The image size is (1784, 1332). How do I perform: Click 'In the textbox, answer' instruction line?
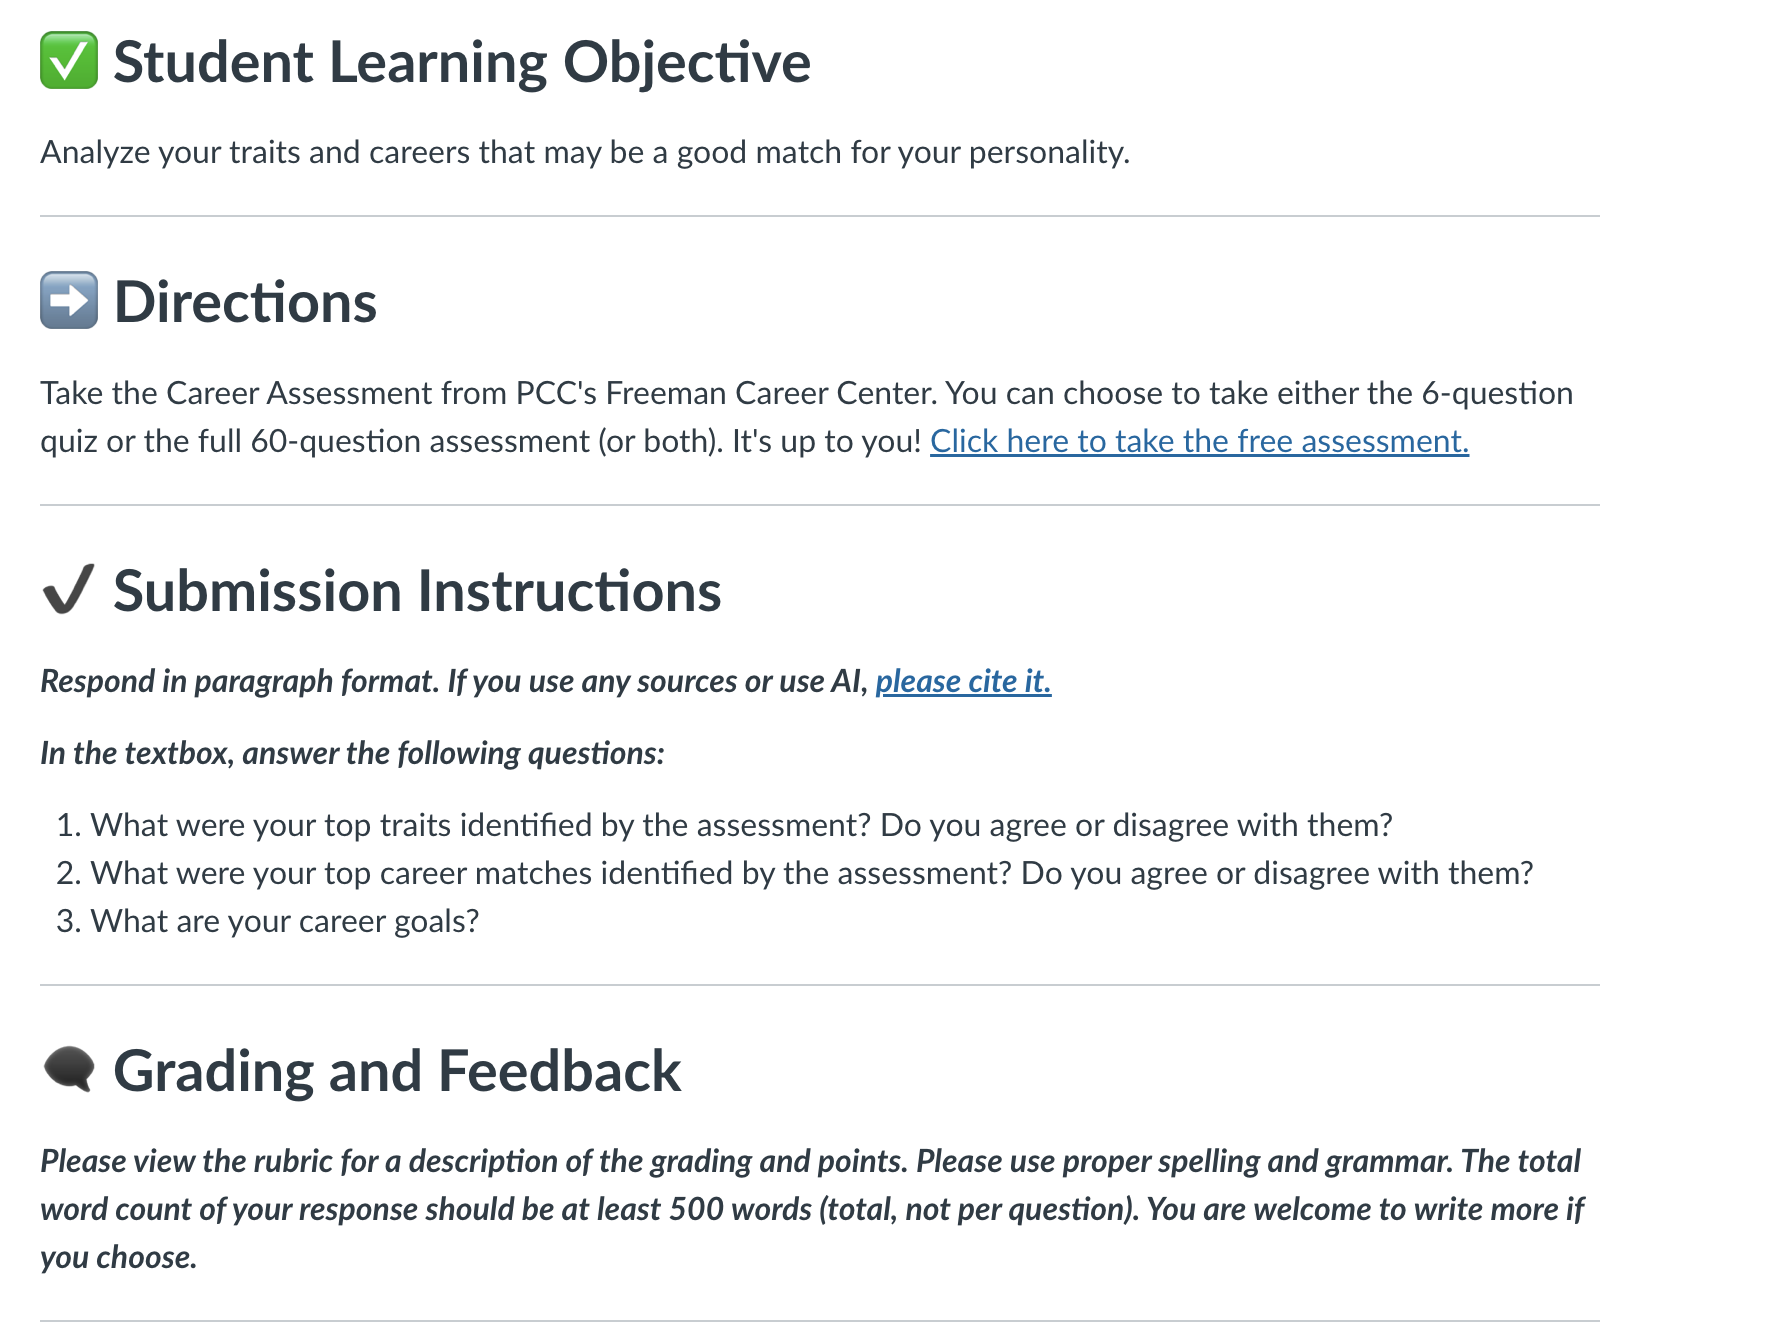coord(352,753)
